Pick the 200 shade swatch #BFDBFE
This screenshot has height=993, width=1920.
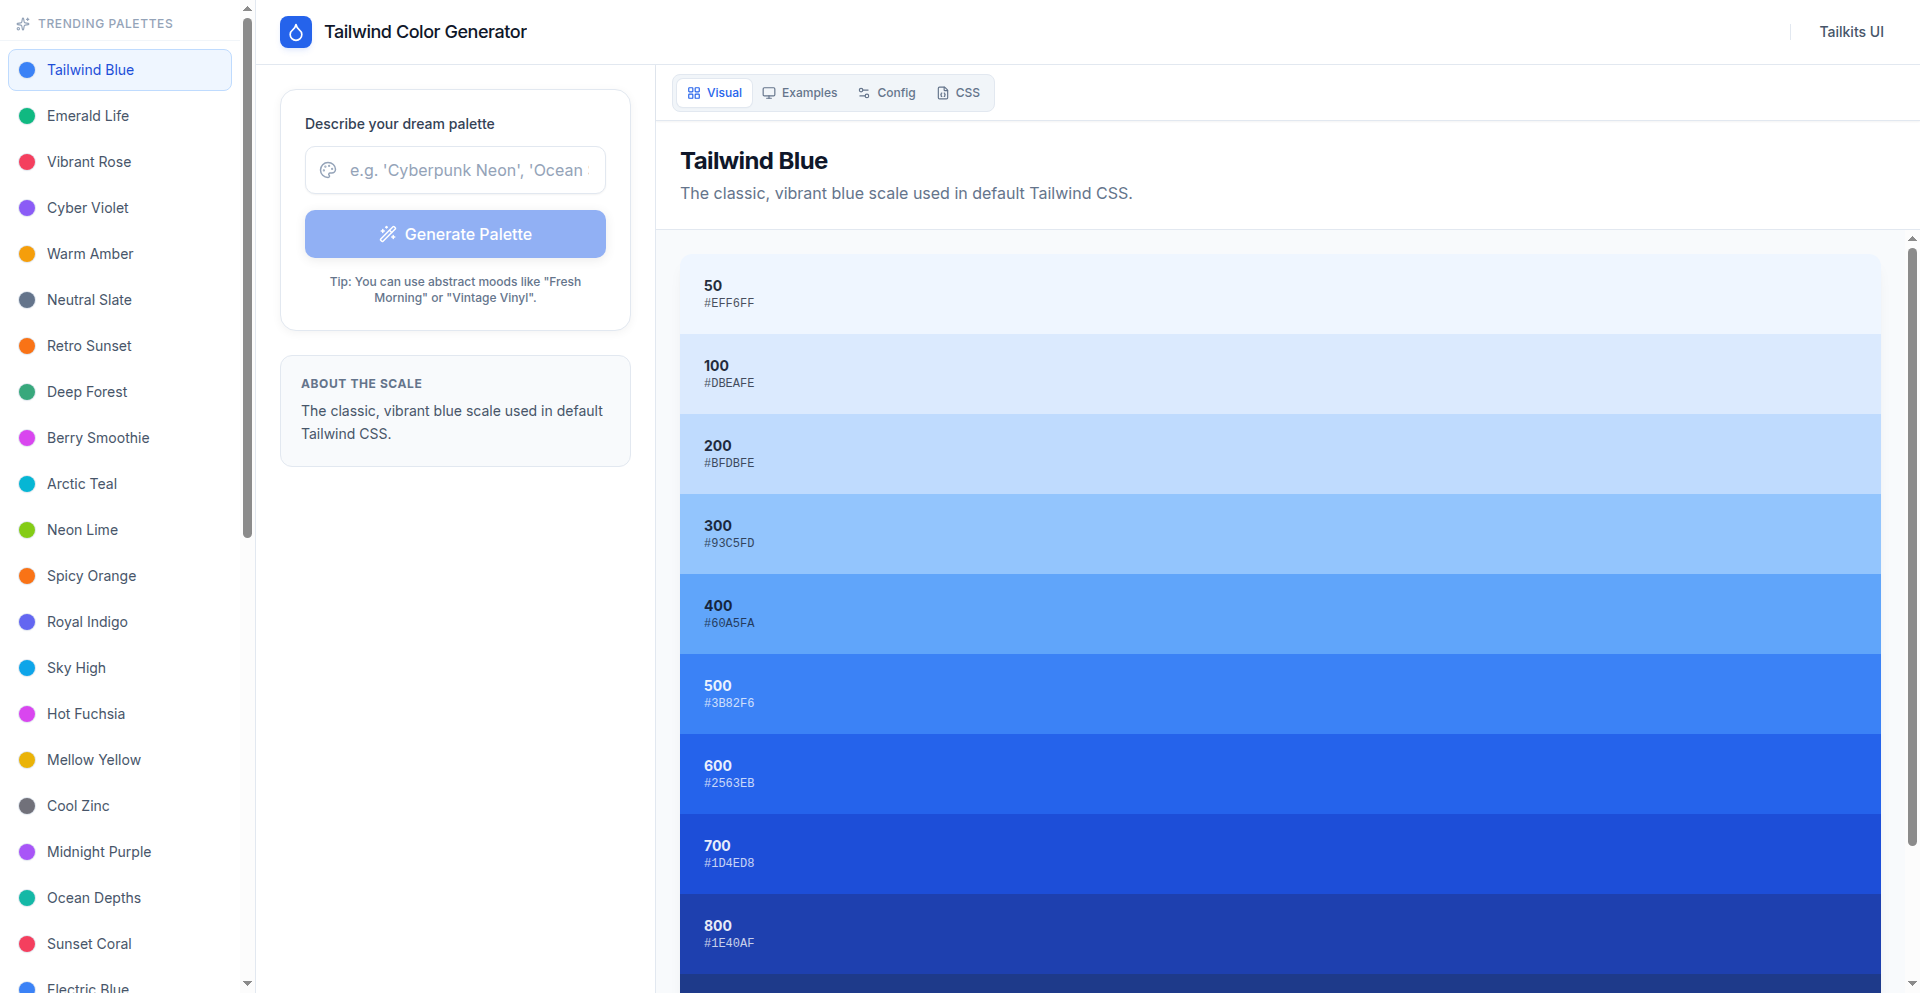click(1280, 454)
